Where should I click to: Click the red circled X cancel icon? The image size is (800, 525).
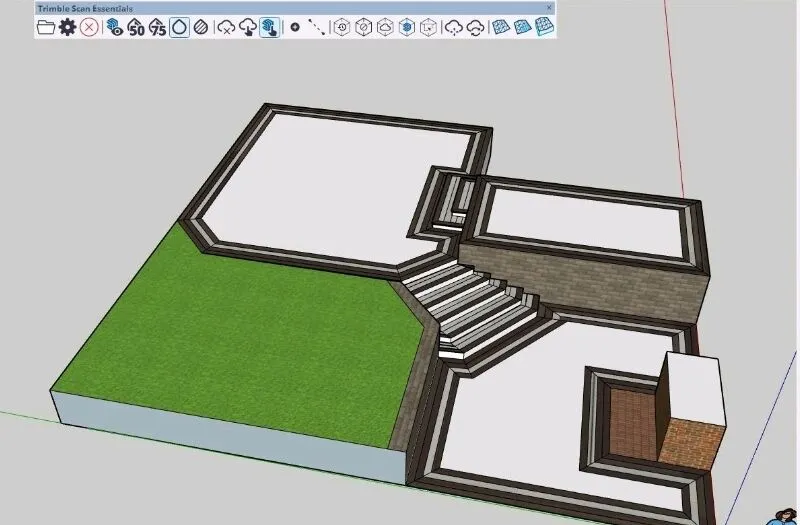coord(89,27)
